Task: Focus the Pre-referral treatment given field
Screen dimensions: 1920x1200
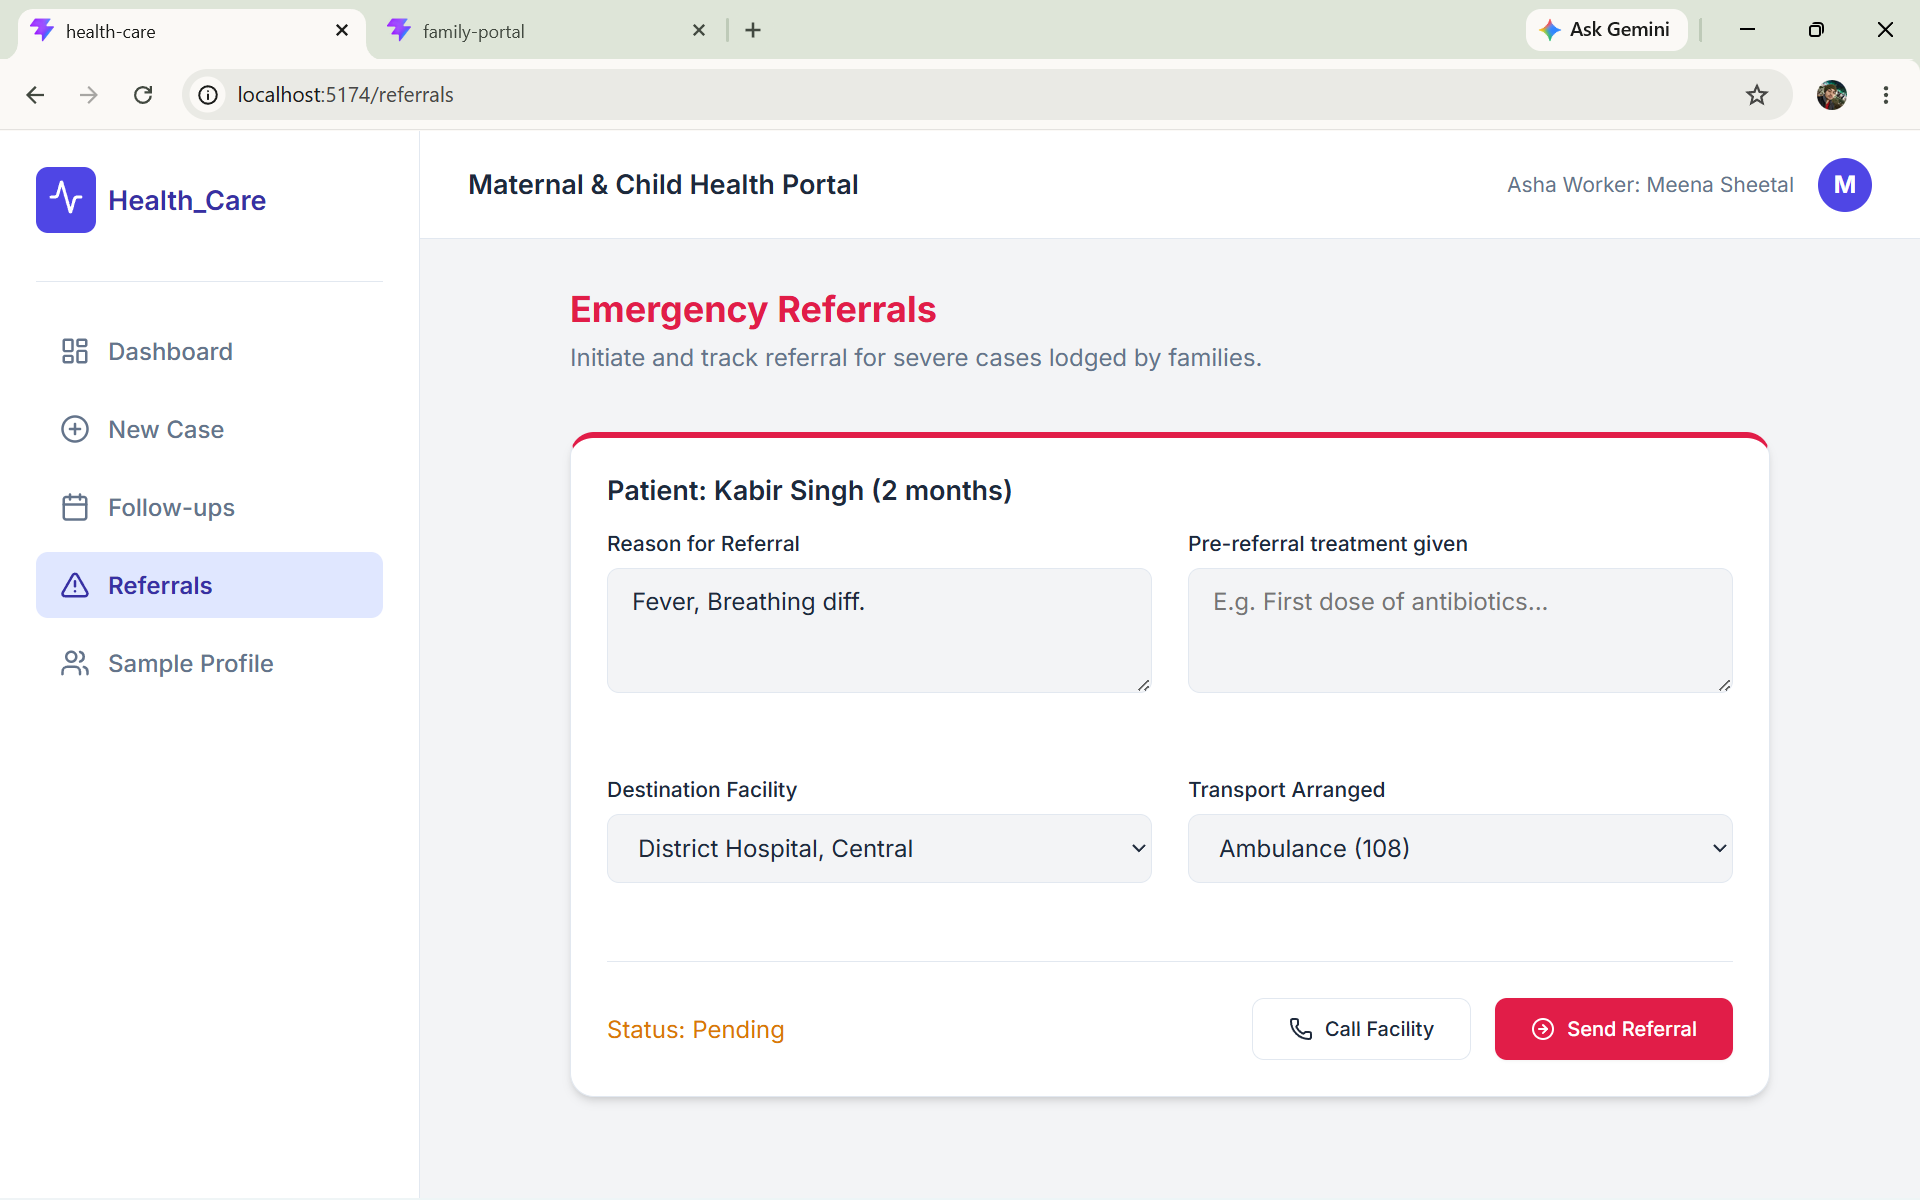Action: tap(1460, 630)
